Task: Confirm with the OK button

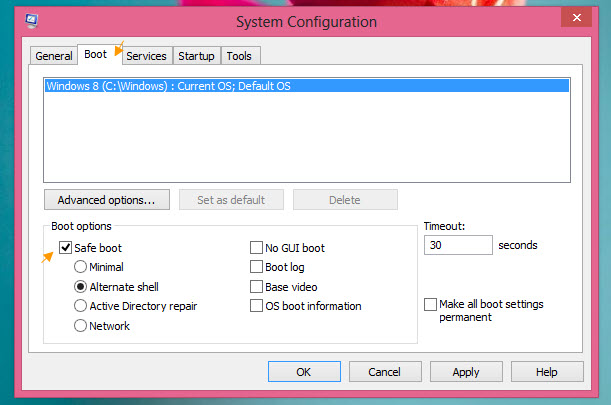Action: 304,371
